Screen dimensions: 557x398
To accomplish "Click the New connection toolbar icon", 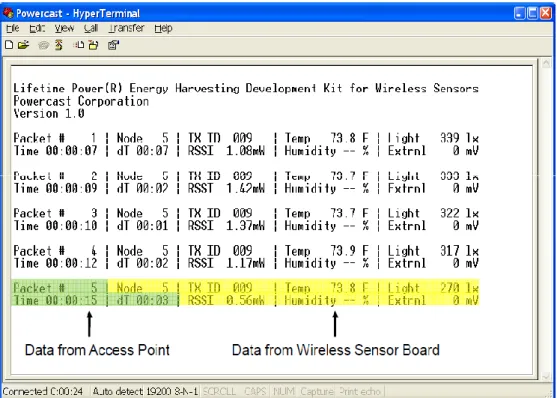I will point(10,45).
